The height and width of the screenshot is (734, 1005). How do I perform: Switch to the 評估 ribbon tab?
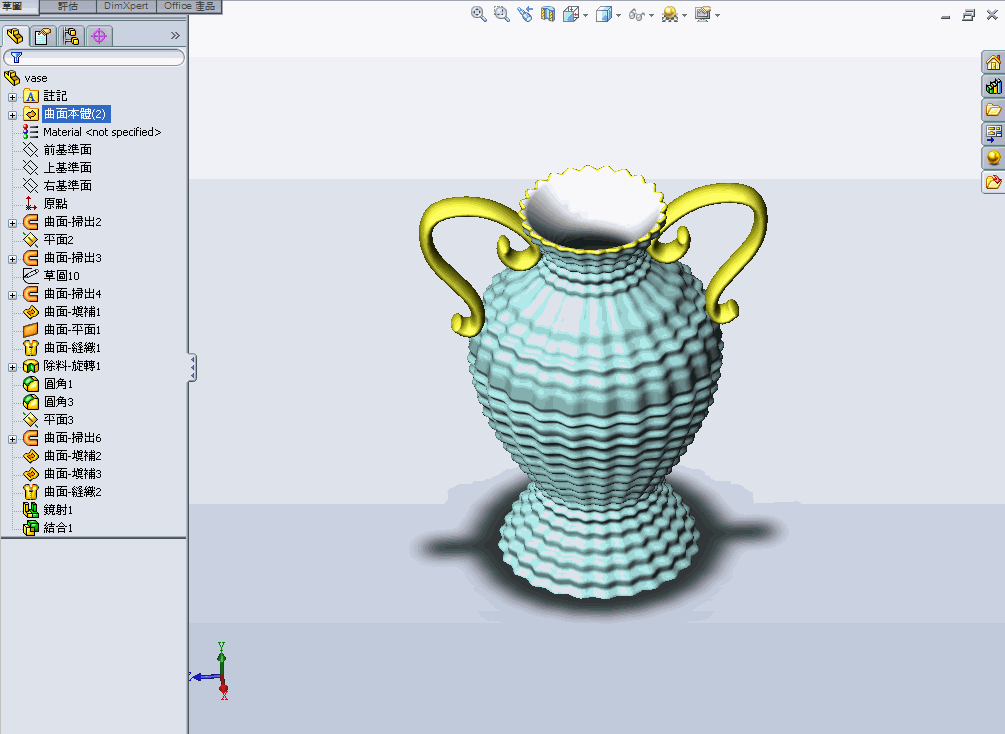(x=67, y=6)
